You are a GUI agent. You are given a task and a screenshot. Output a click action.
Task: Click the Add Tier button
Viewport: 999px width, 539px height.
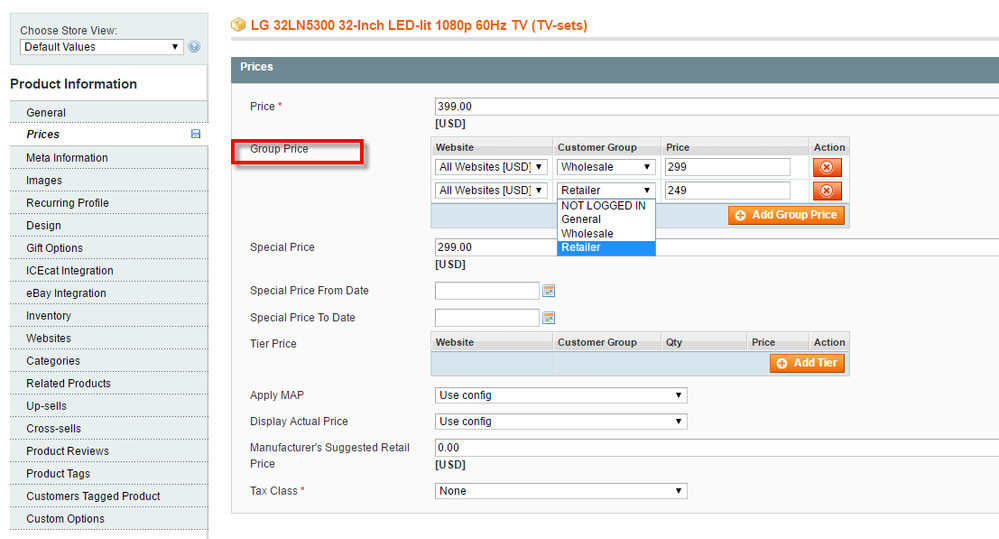(x=807, y=363)
